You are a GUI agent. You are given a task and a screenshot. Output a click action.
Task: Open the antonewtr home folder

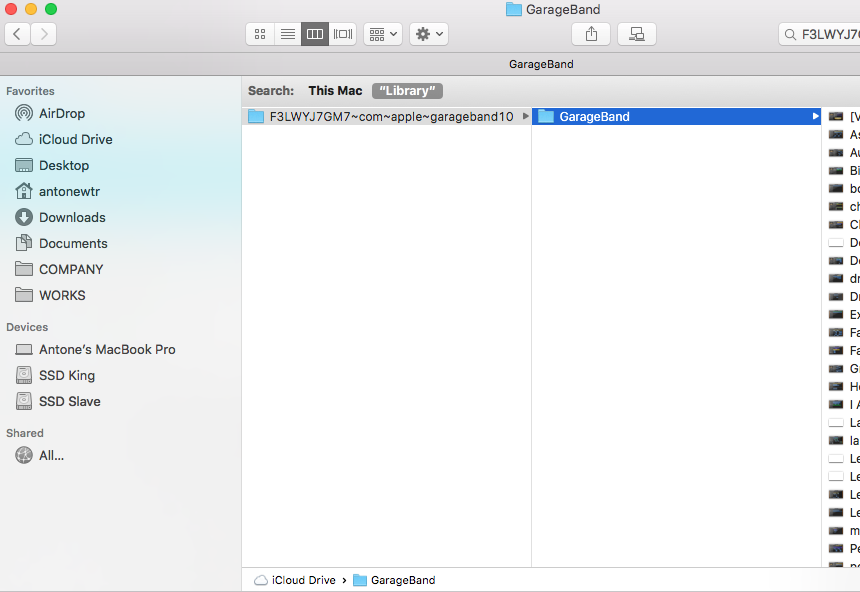click(x=58, y=191)
